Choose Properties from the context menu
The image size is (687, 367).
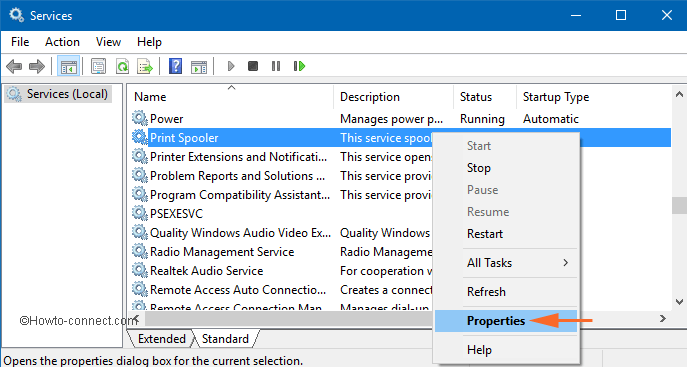506,321
